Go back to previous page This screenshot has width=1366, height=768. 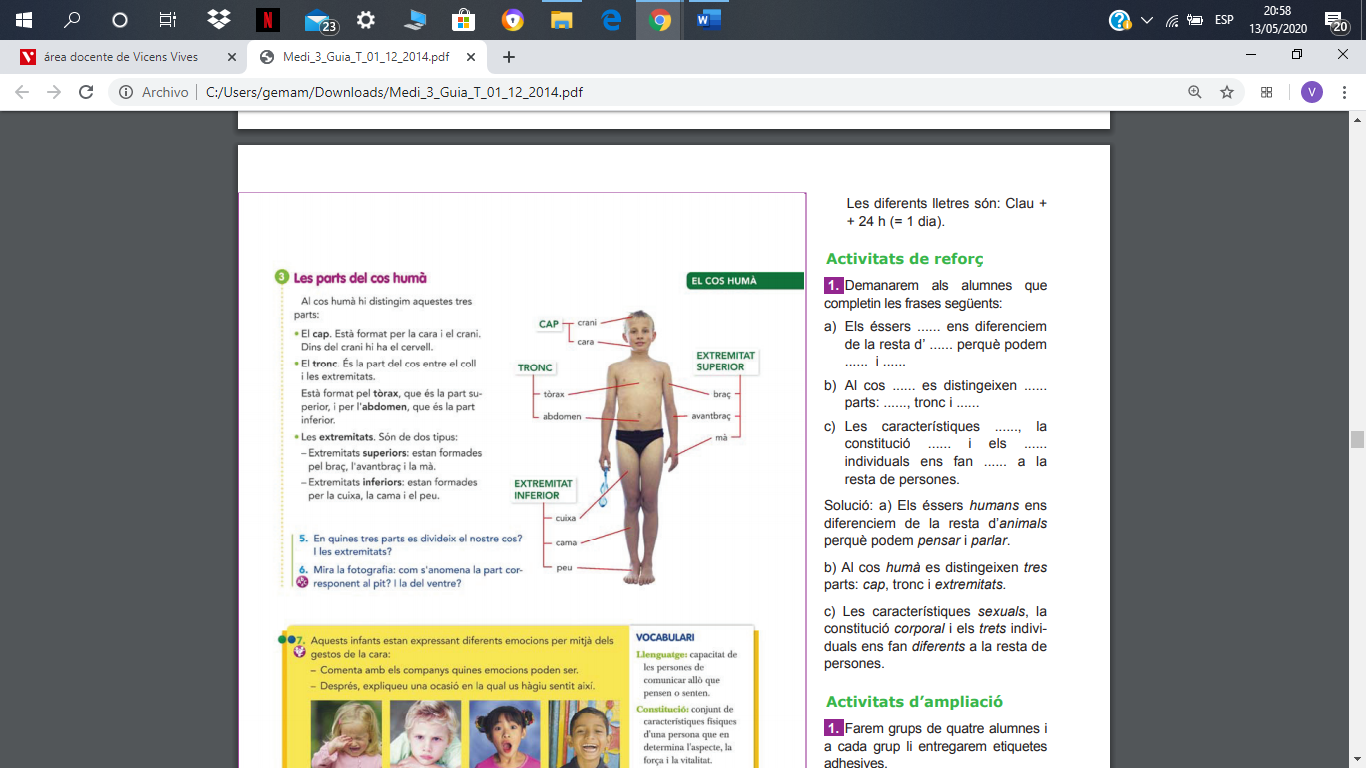pyautogui.click(x=23, y=92)
